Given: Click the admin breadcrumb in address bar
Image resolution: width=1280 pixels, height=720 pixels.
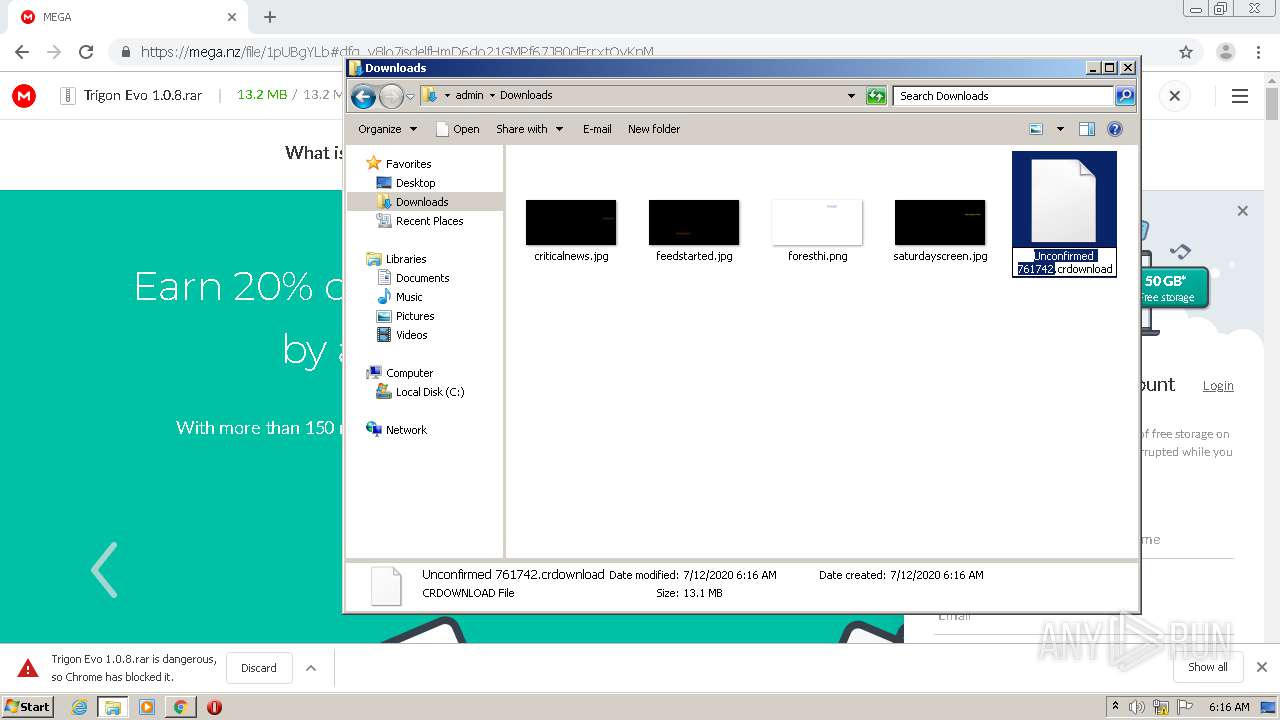Looking at the screenshot, I should coord(469,96).
